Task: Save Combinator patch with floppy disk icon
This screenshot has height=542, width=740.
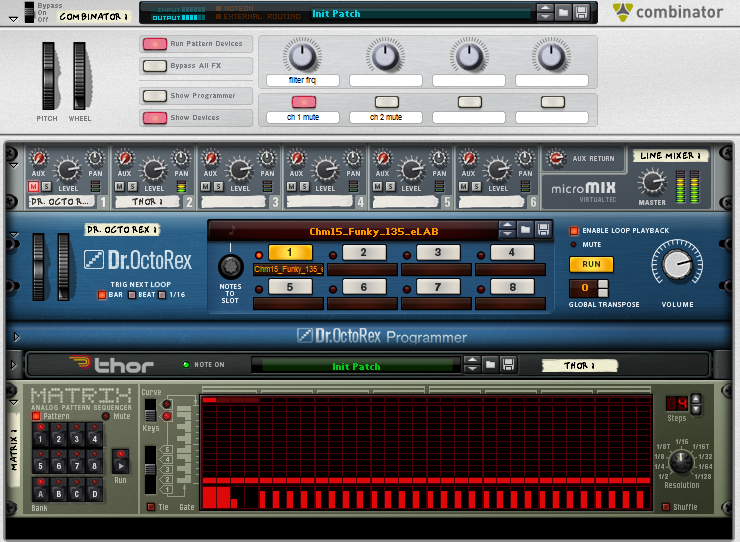Action: coord(581,12)
